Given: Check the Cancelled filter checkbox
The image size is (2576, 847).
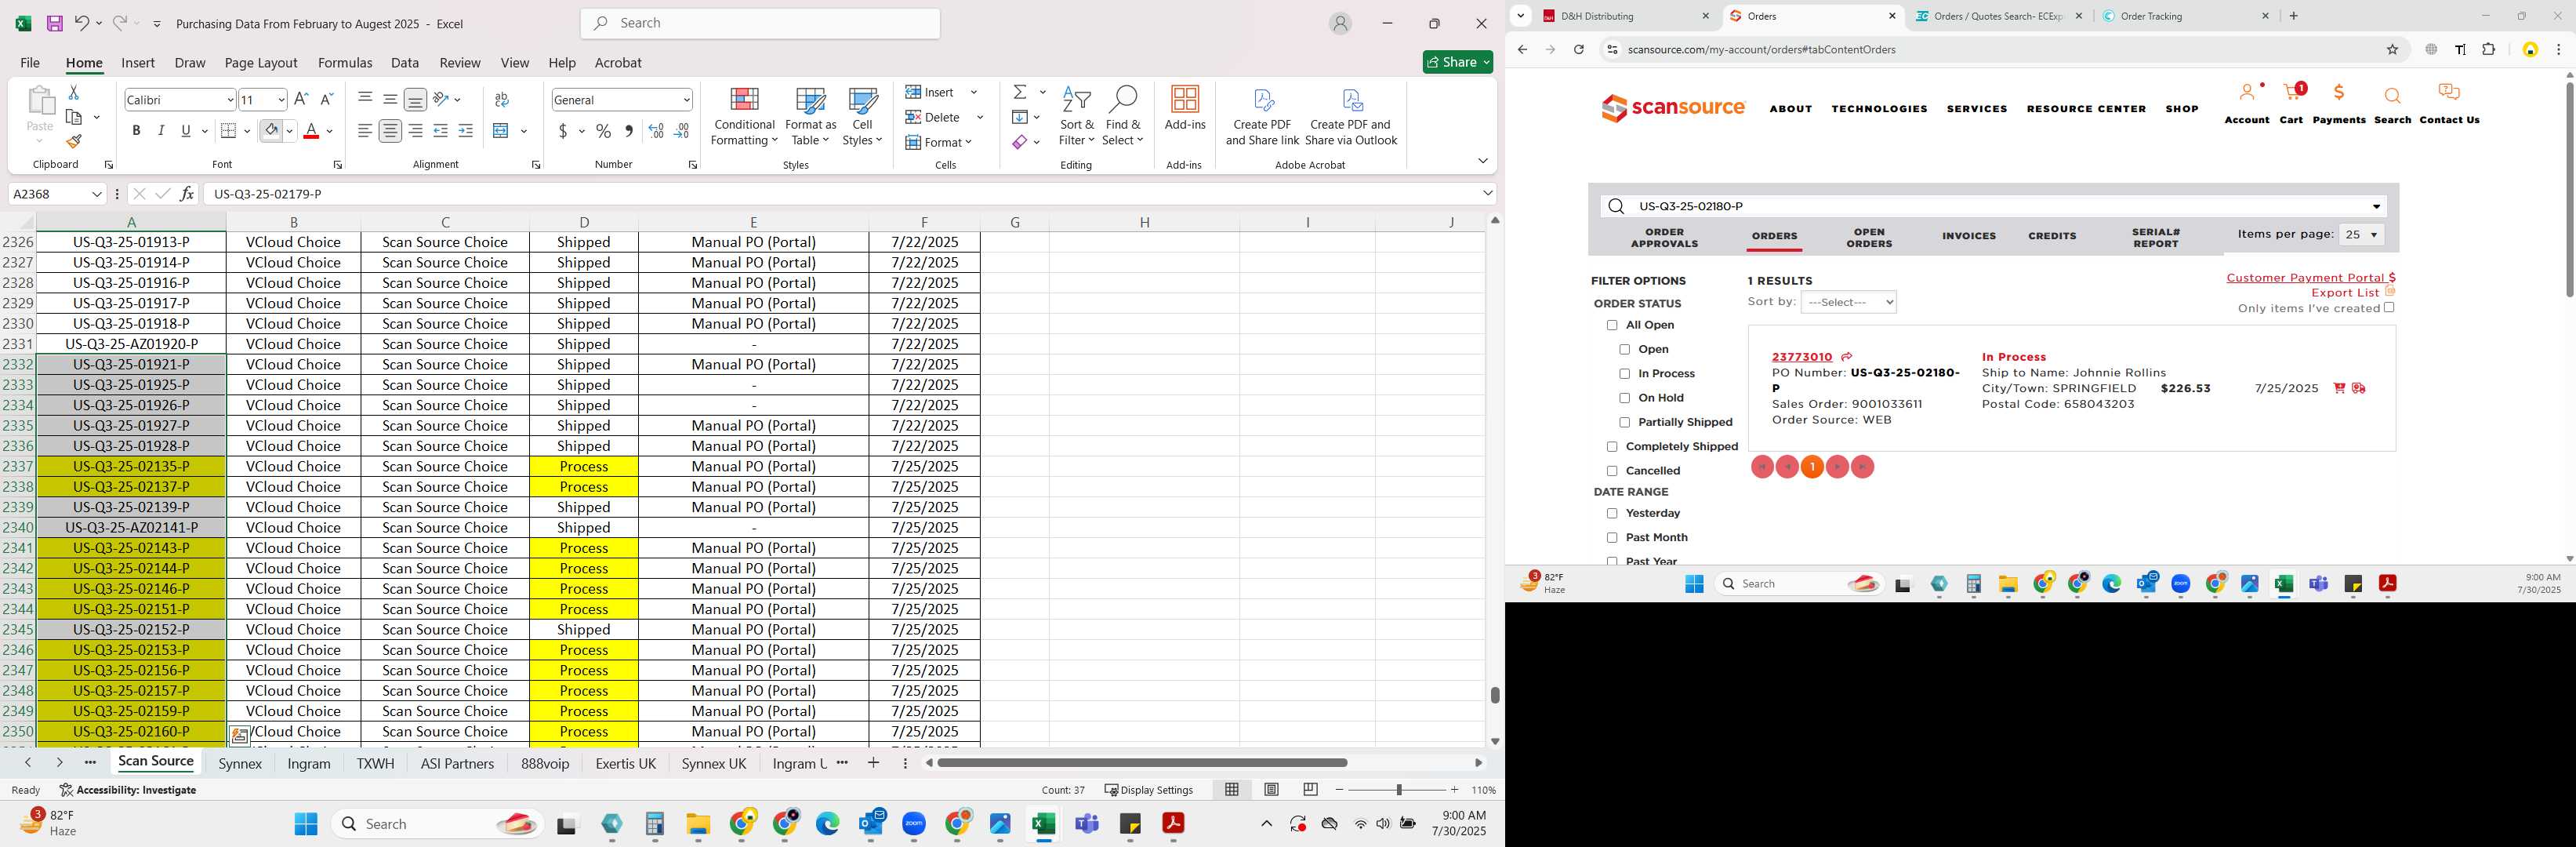Looking at the screenshot, I should coord(1612,471).
